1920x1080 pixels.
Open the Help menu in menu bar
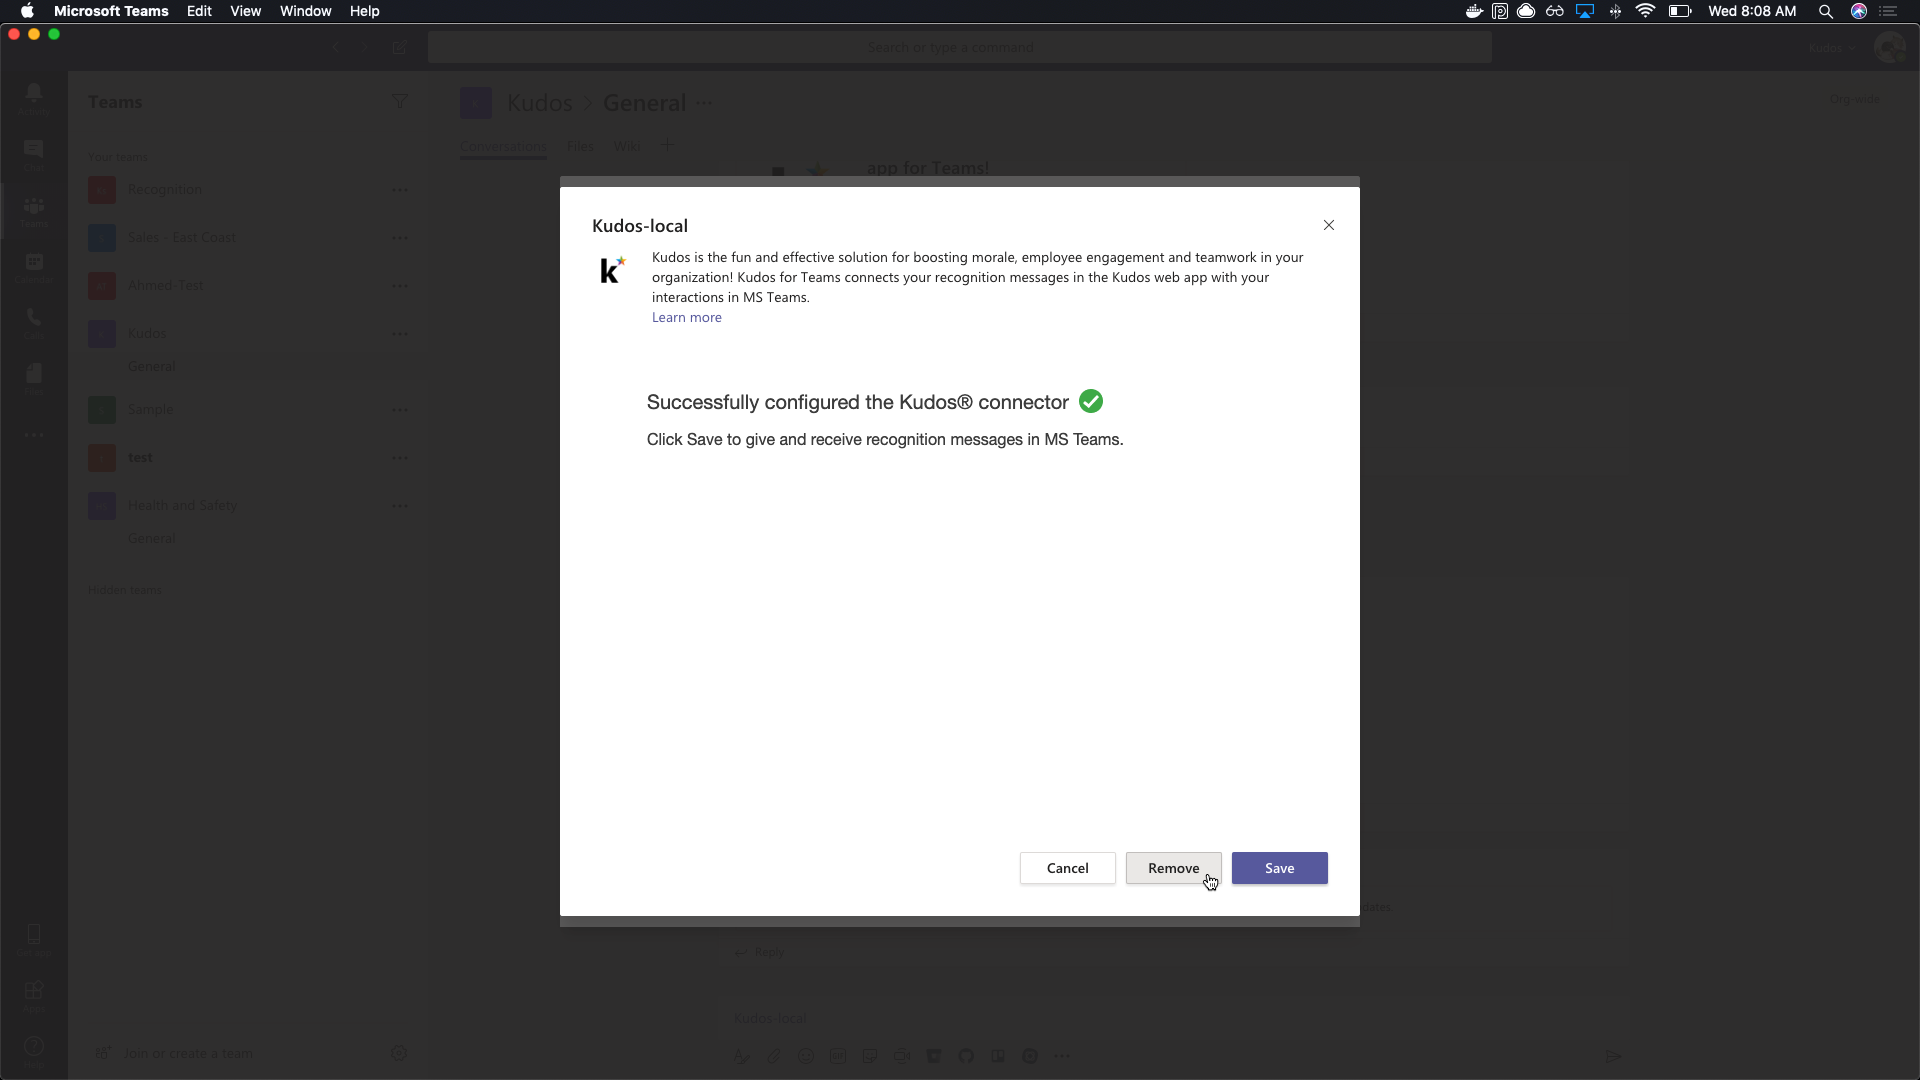(364, 11)
